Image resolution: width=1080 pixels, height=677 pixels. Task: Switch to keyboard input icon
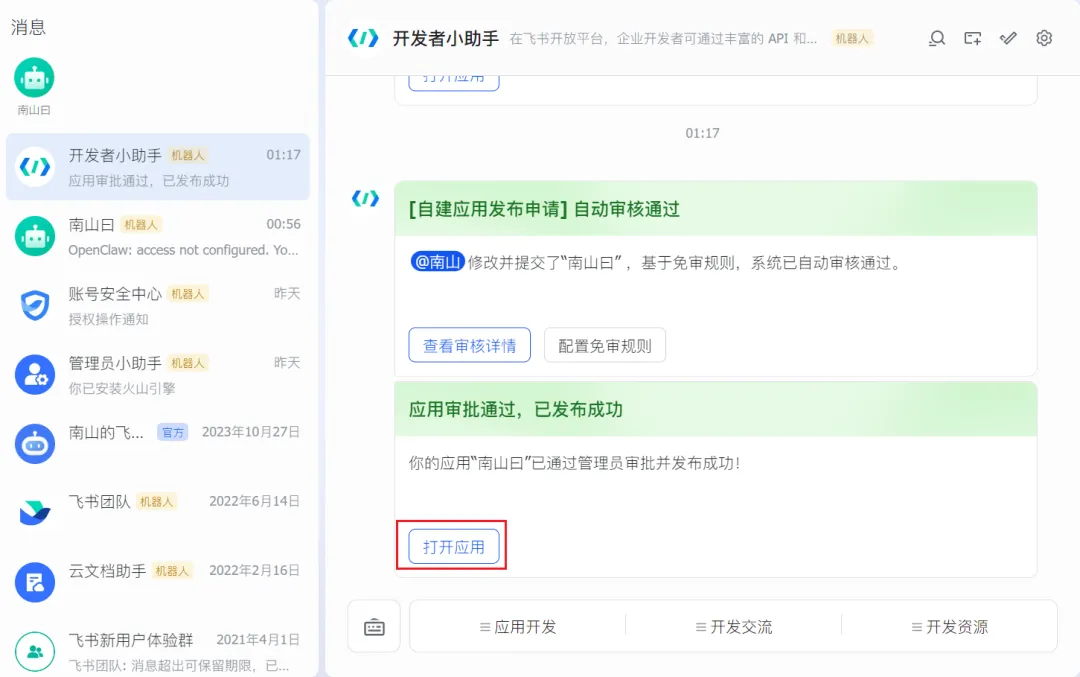point(374,627)
